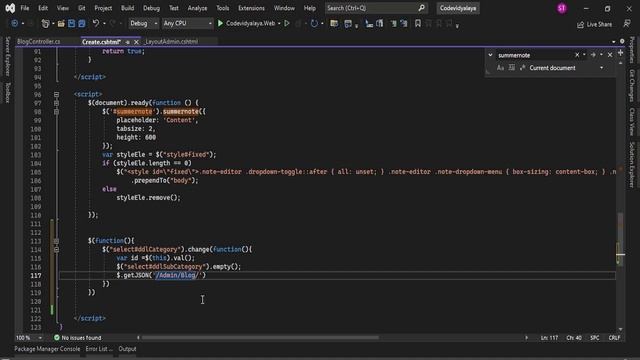The image size is (640, 360).
Task: Click the Codevidyalaya solution name button
Action: click(x=458, y=8)
